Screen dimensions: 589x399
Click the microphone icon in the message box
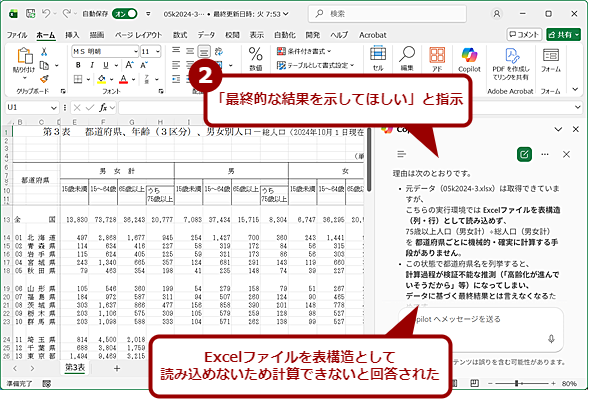[x=551, y=339]
